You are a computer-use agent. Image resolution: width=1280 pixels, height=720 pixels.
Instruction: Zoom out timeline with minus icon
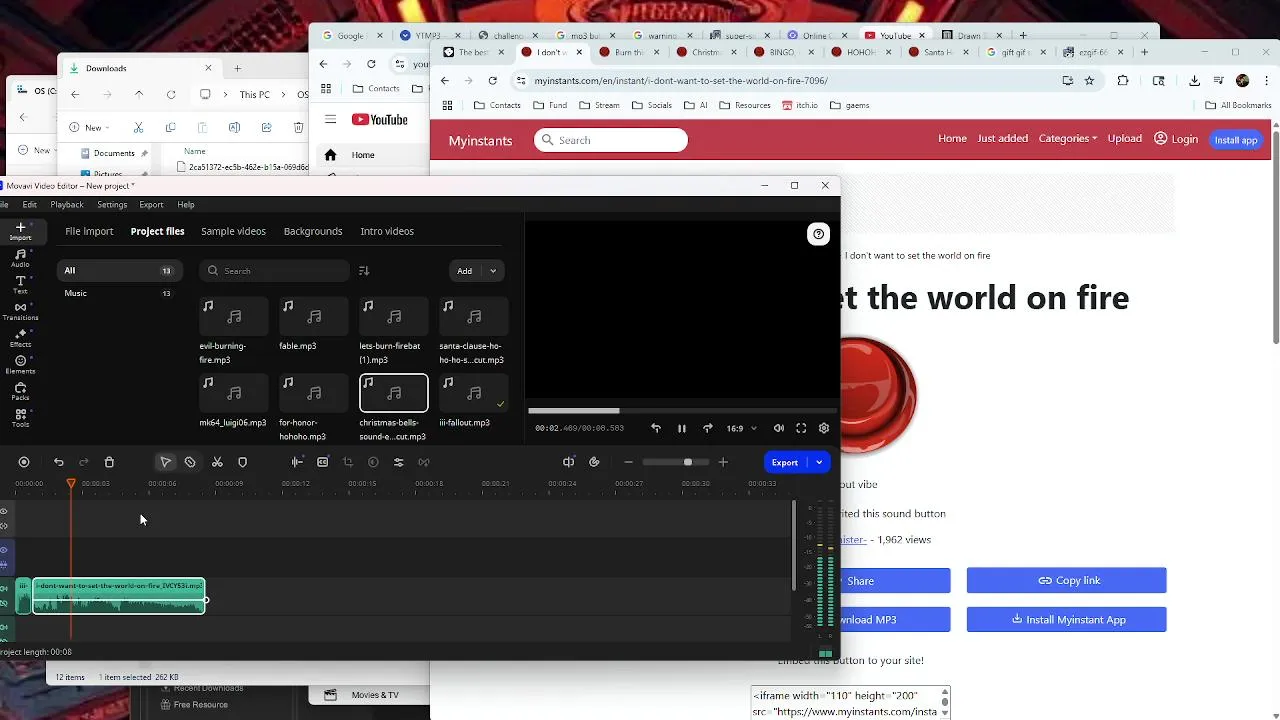628,462
